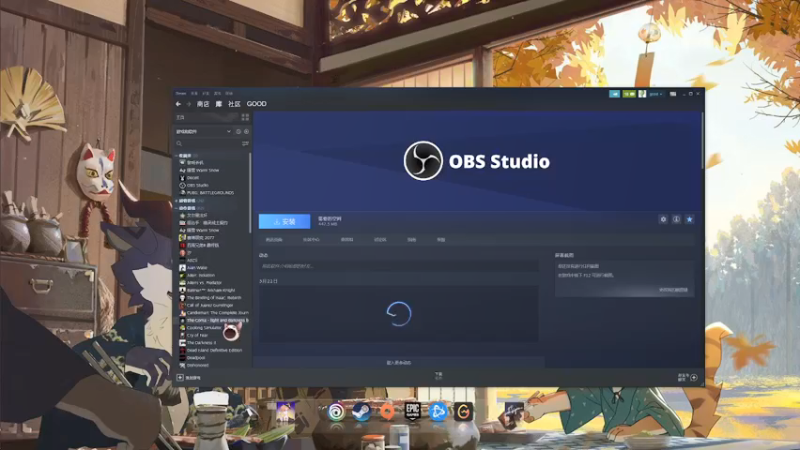
Task: Open the friends and chat plus icon
Action: [x=694, y=378]
